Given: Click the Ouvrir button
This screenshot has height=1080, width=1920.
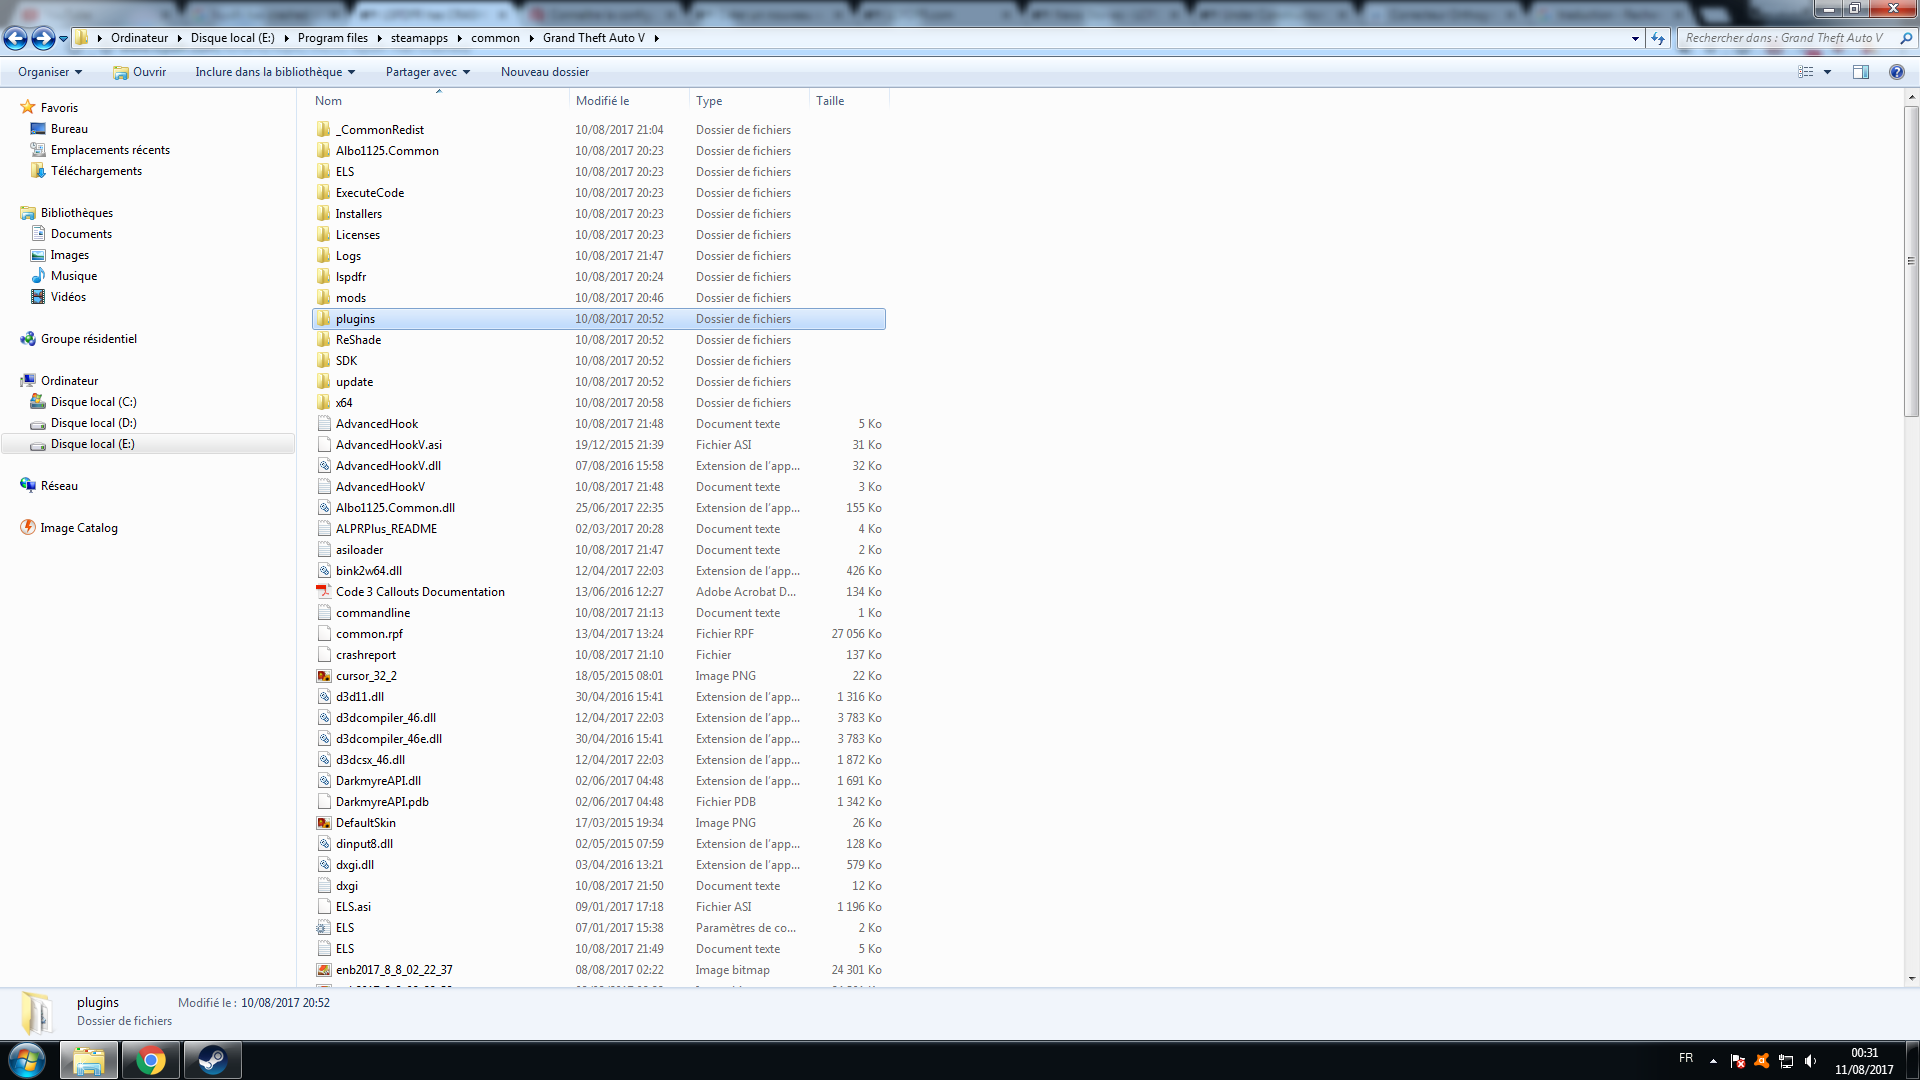Looking at the screenshot, I should click(x=140, y=72).
